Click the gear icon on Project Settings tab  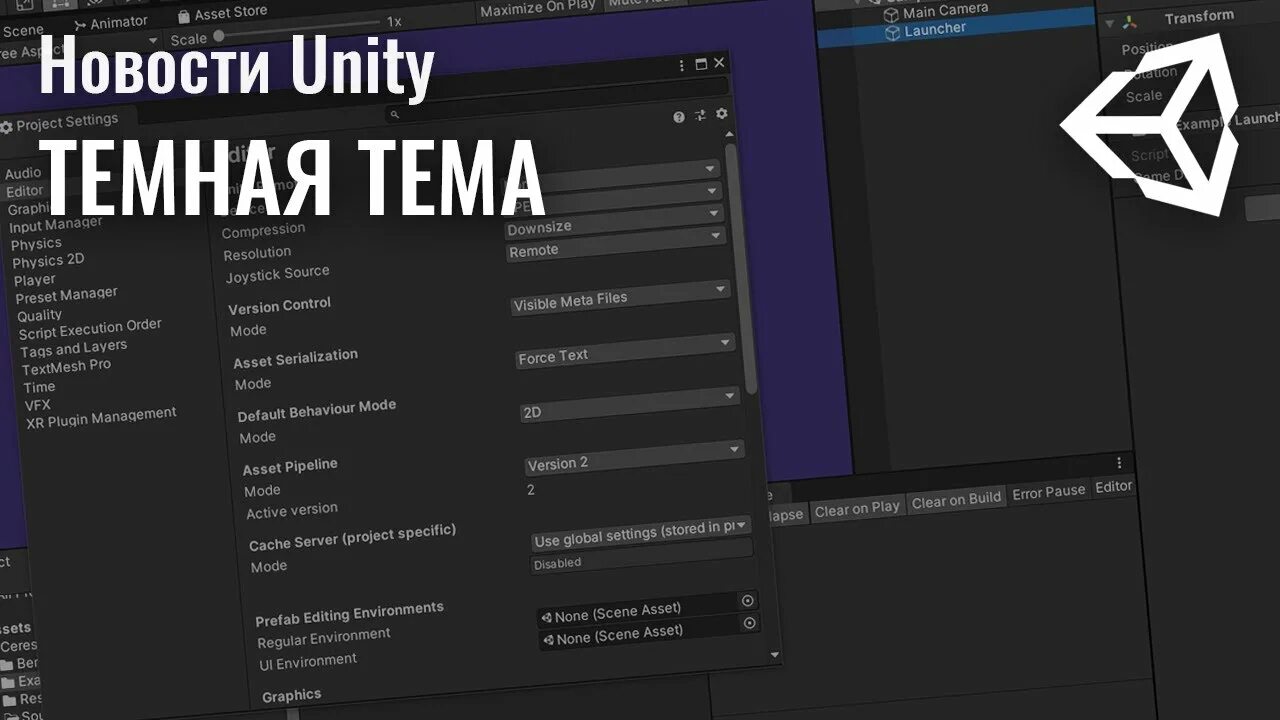6,127
